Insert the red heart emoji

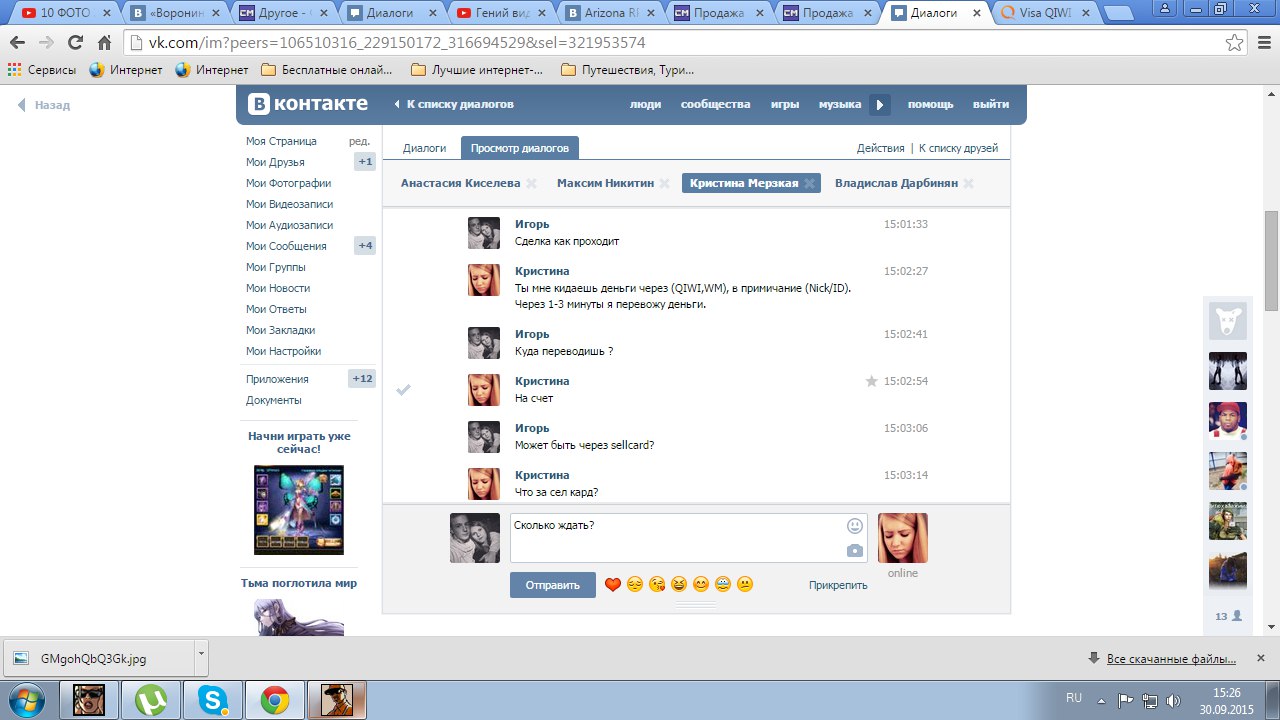click(613, 585)
